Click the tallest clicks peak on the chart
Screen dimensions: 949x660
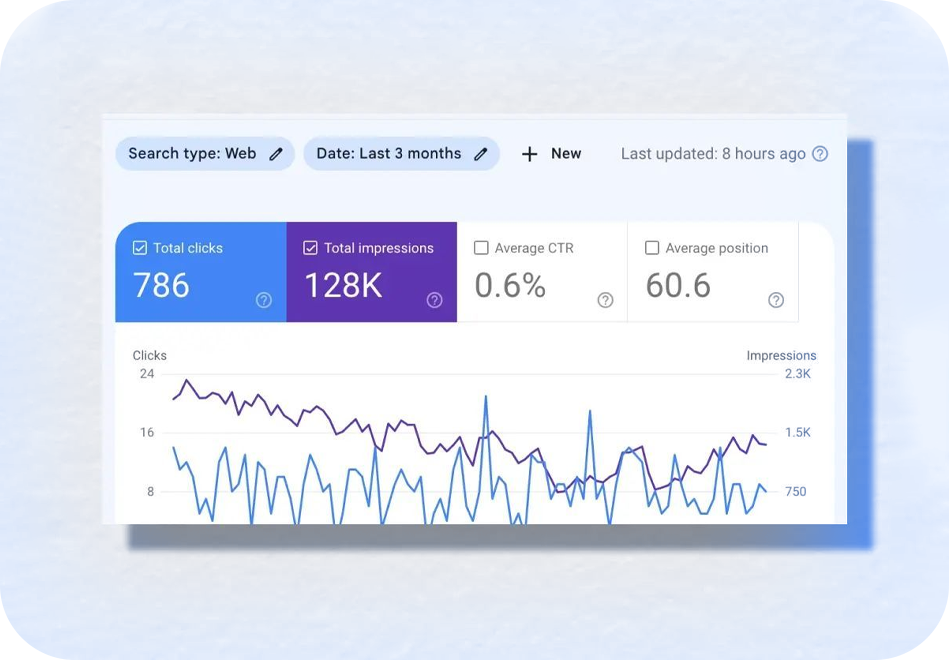click(486, 397)
